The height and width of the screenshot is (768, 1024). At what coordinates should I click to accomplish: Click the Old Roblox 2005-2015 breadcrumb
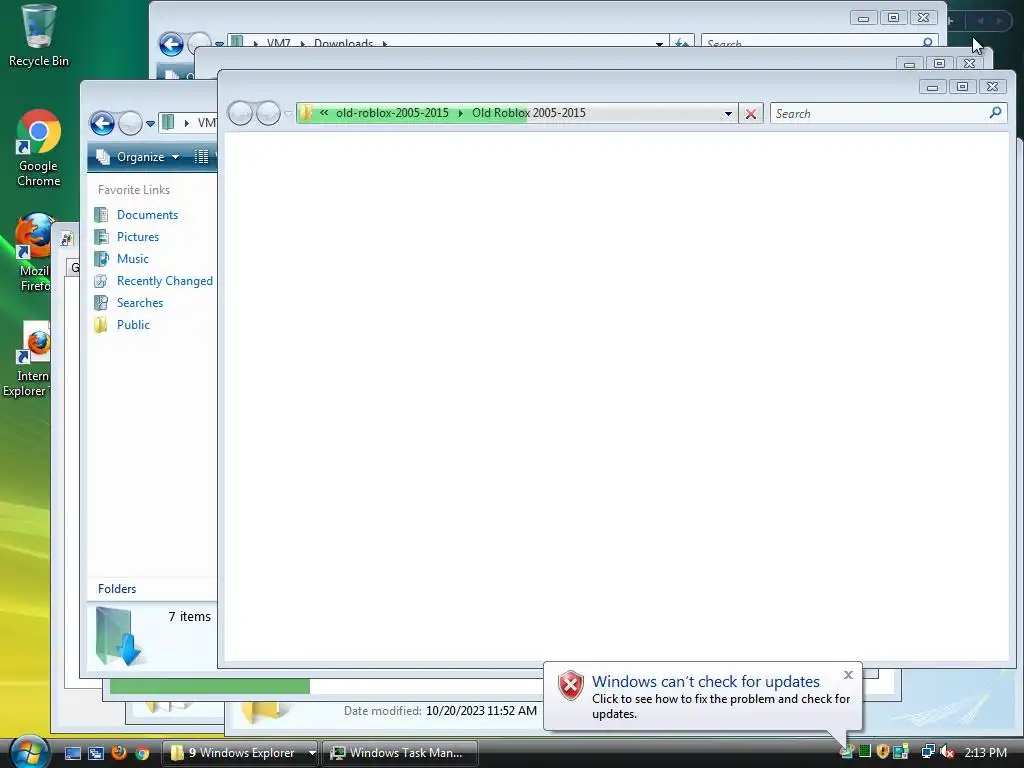[529, 113]
